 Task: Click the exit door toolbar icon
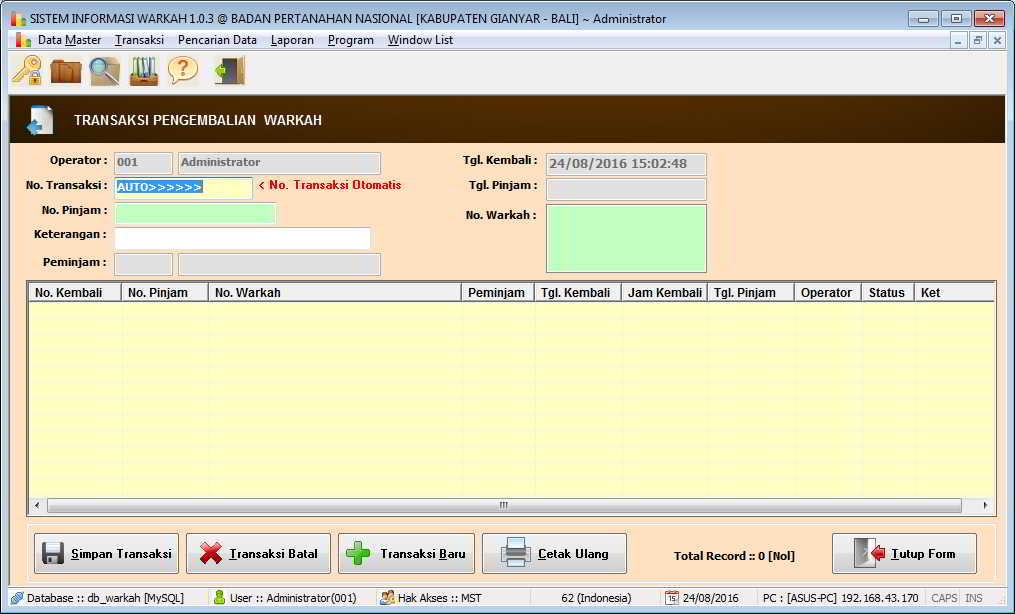pos(230,71)
